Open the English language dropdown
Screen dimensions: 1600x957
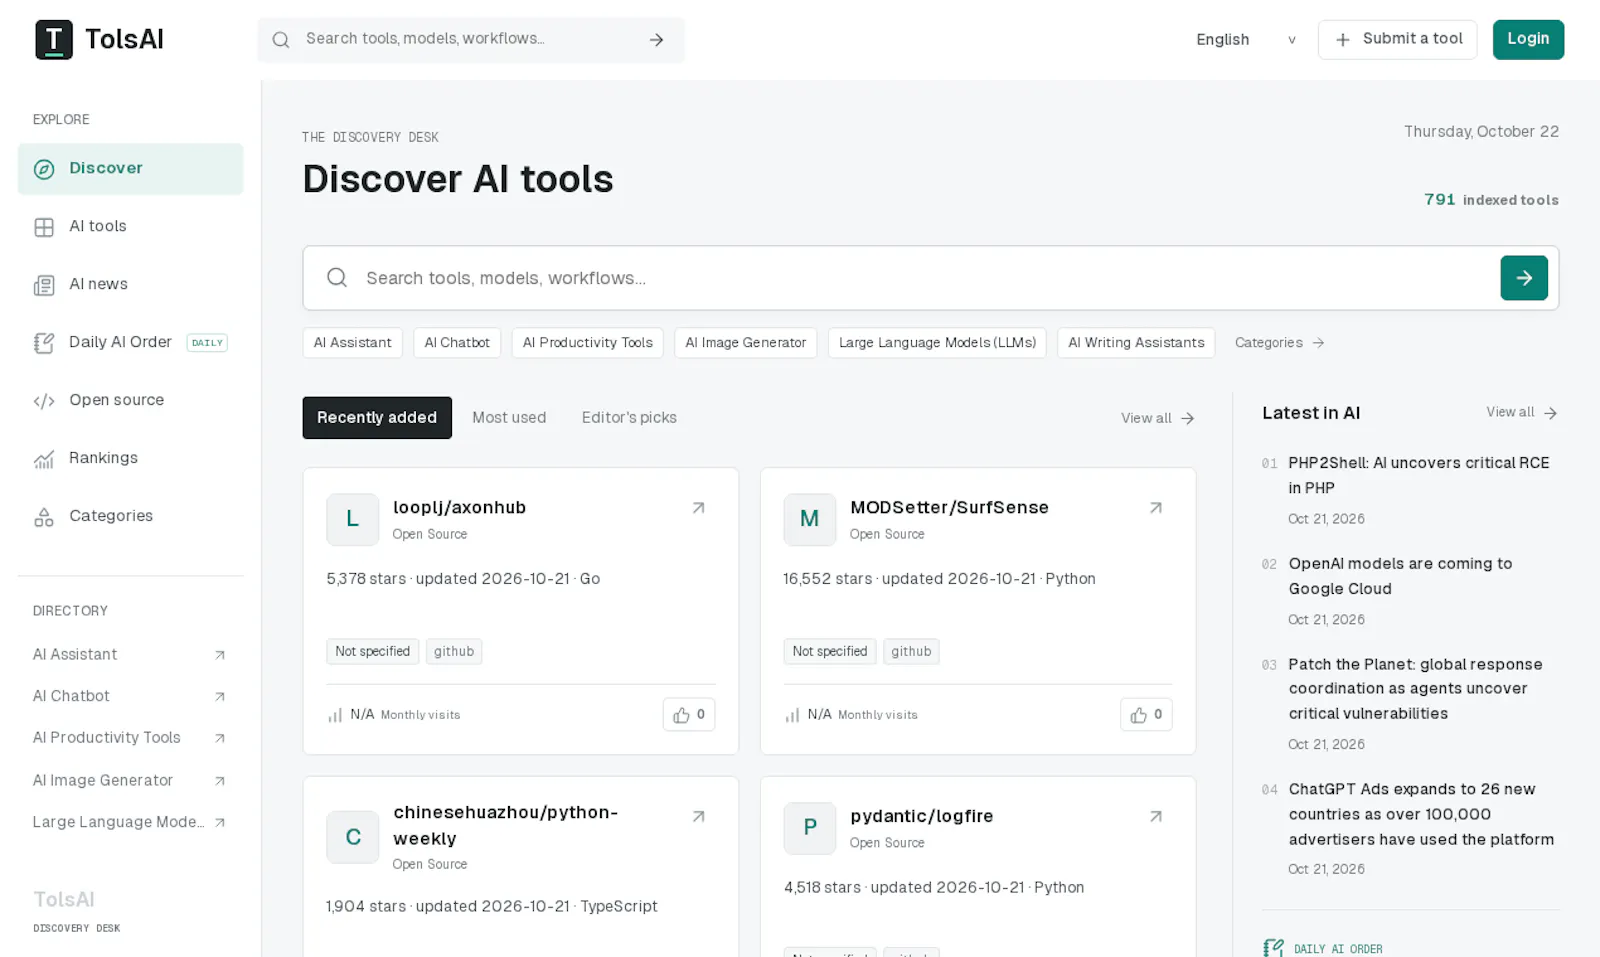tap(1245, 40)
